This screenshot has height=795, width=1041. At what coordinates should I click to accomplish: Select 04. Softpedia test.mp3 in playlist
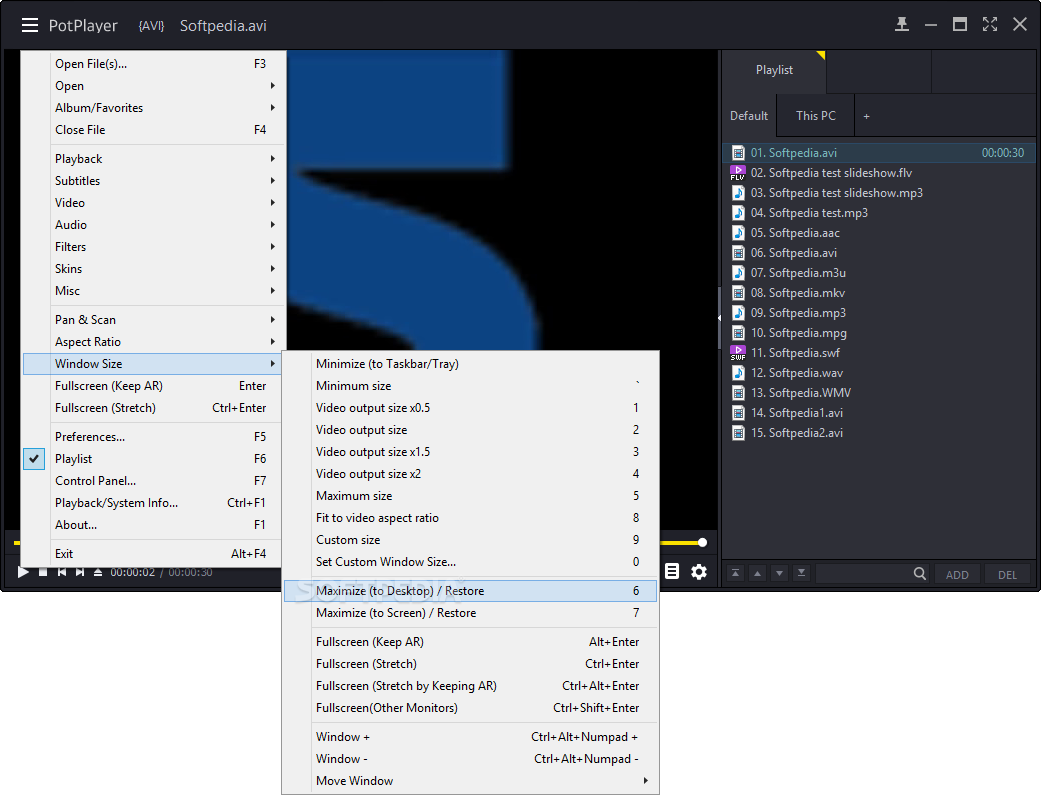coord(879,213)
